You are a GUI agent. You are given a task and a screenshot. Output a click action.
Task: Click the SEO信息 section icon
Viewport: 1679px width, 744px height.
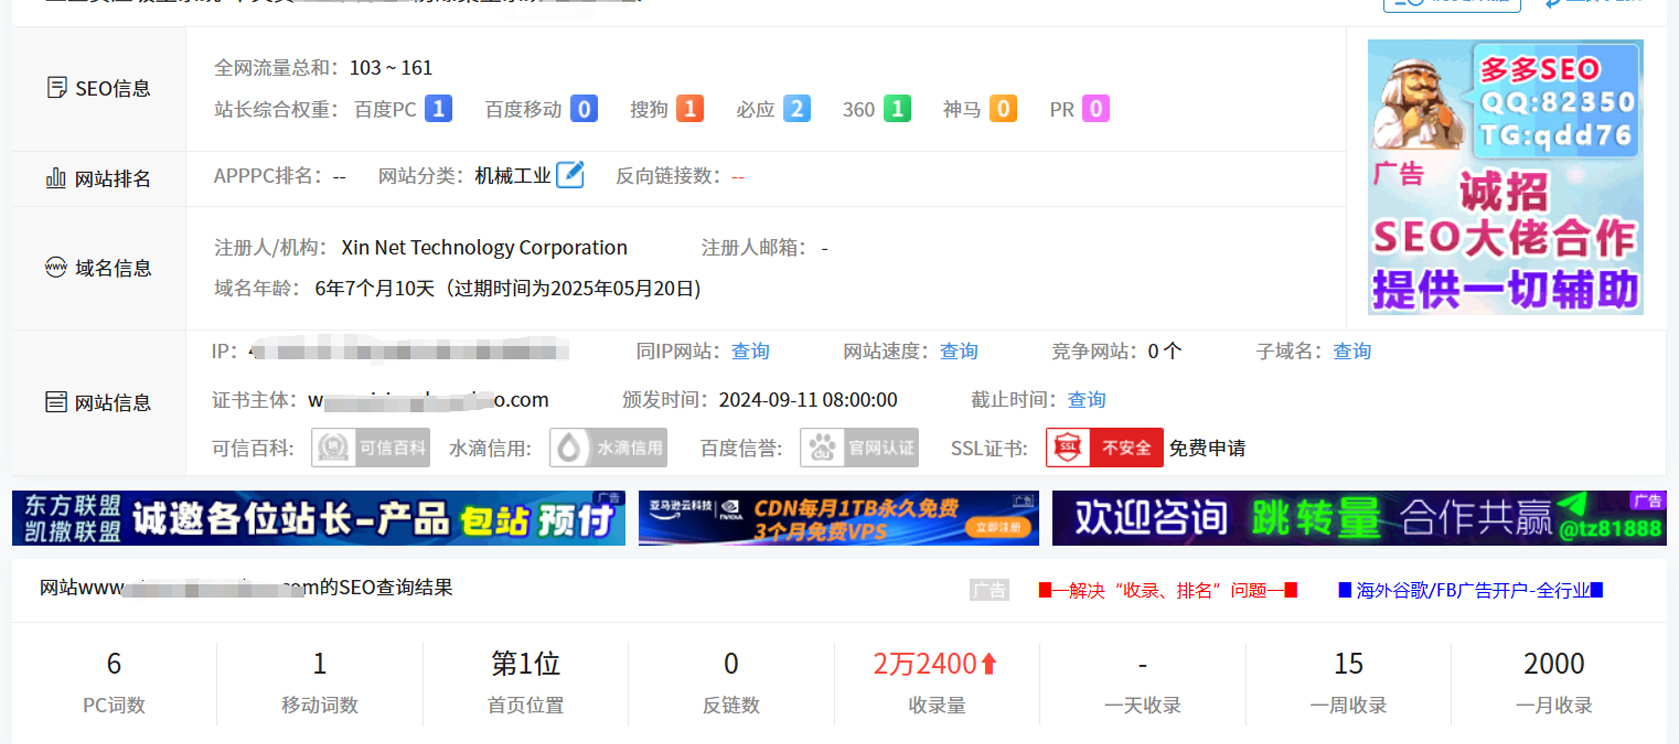(x=57, y=88)
